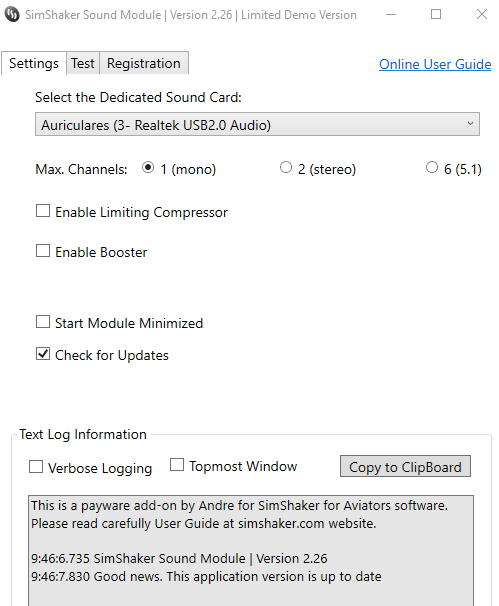
Task: Close the SimShaker Sound Module window
Action: click(x=482, y=15)
